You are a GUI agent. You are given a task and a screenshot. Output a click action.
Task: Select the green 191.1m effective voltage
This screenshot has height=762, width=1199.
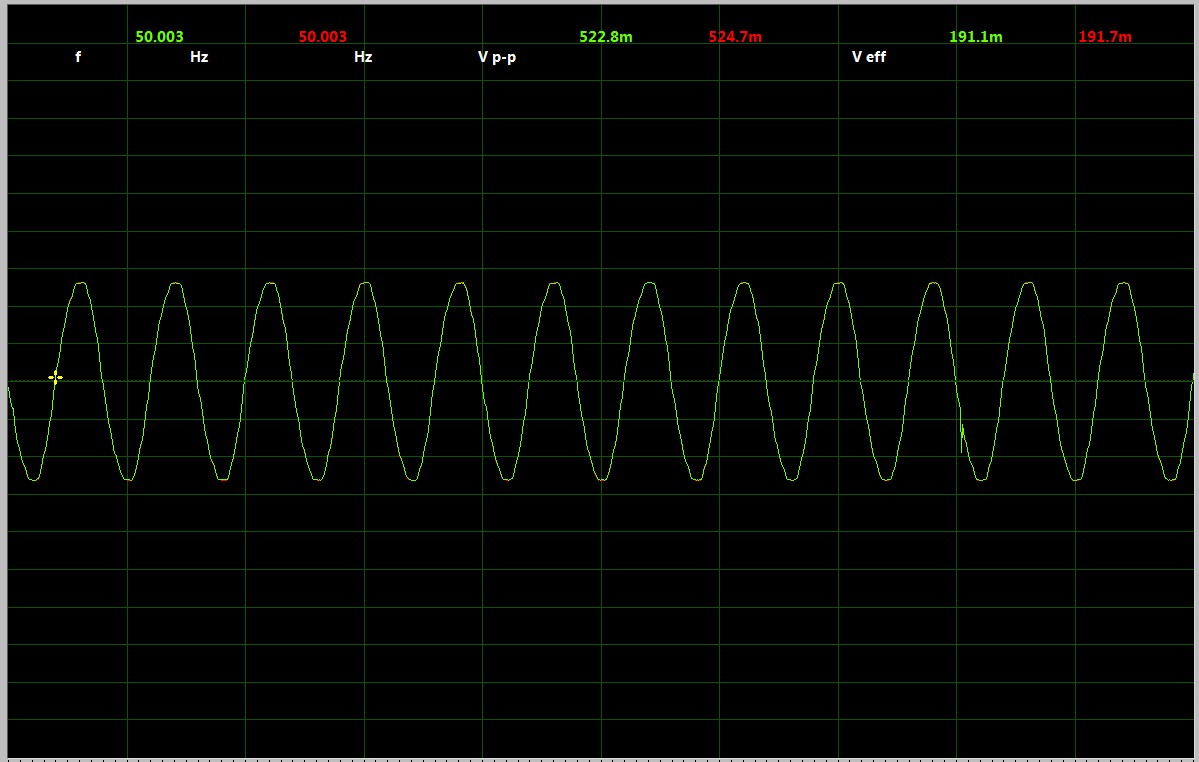click(x=976, y=37)
